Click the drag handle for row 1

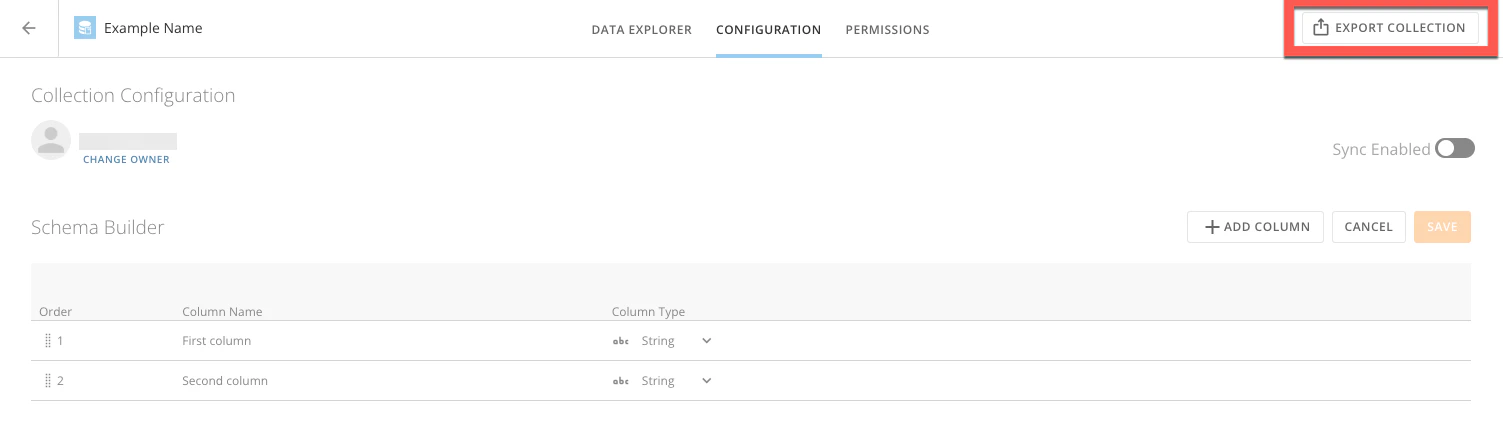pos(47,341)
